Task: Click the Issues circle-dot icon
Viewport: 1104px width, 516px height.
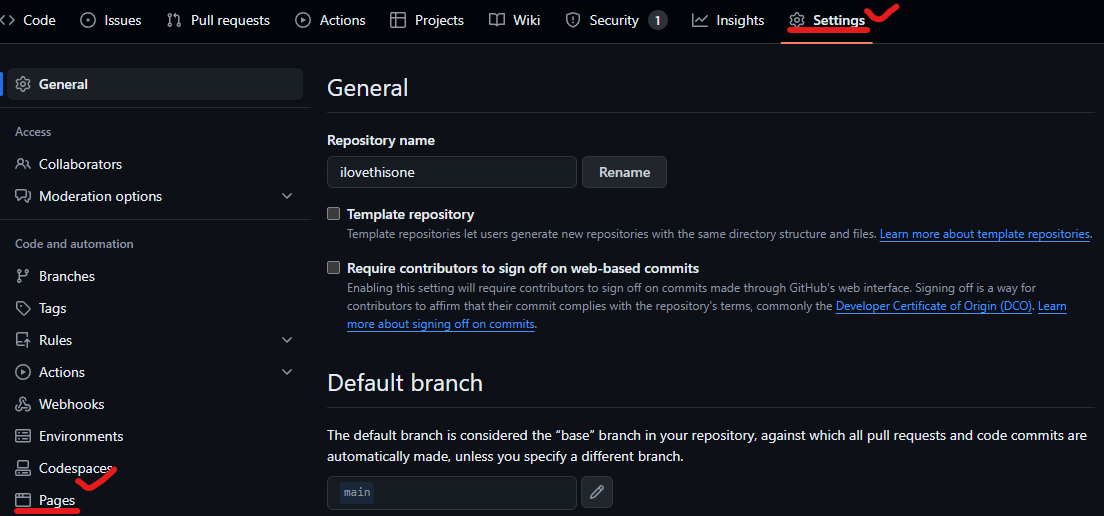Action: (88, 20)
